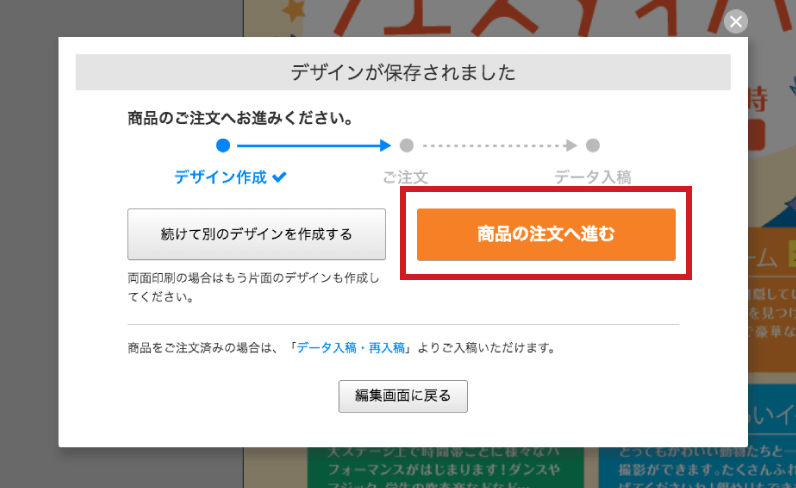The image size is (796, 488).
Task: Proceed with orange 商品の注文へ進む button
Action: (x=546, y=234)
